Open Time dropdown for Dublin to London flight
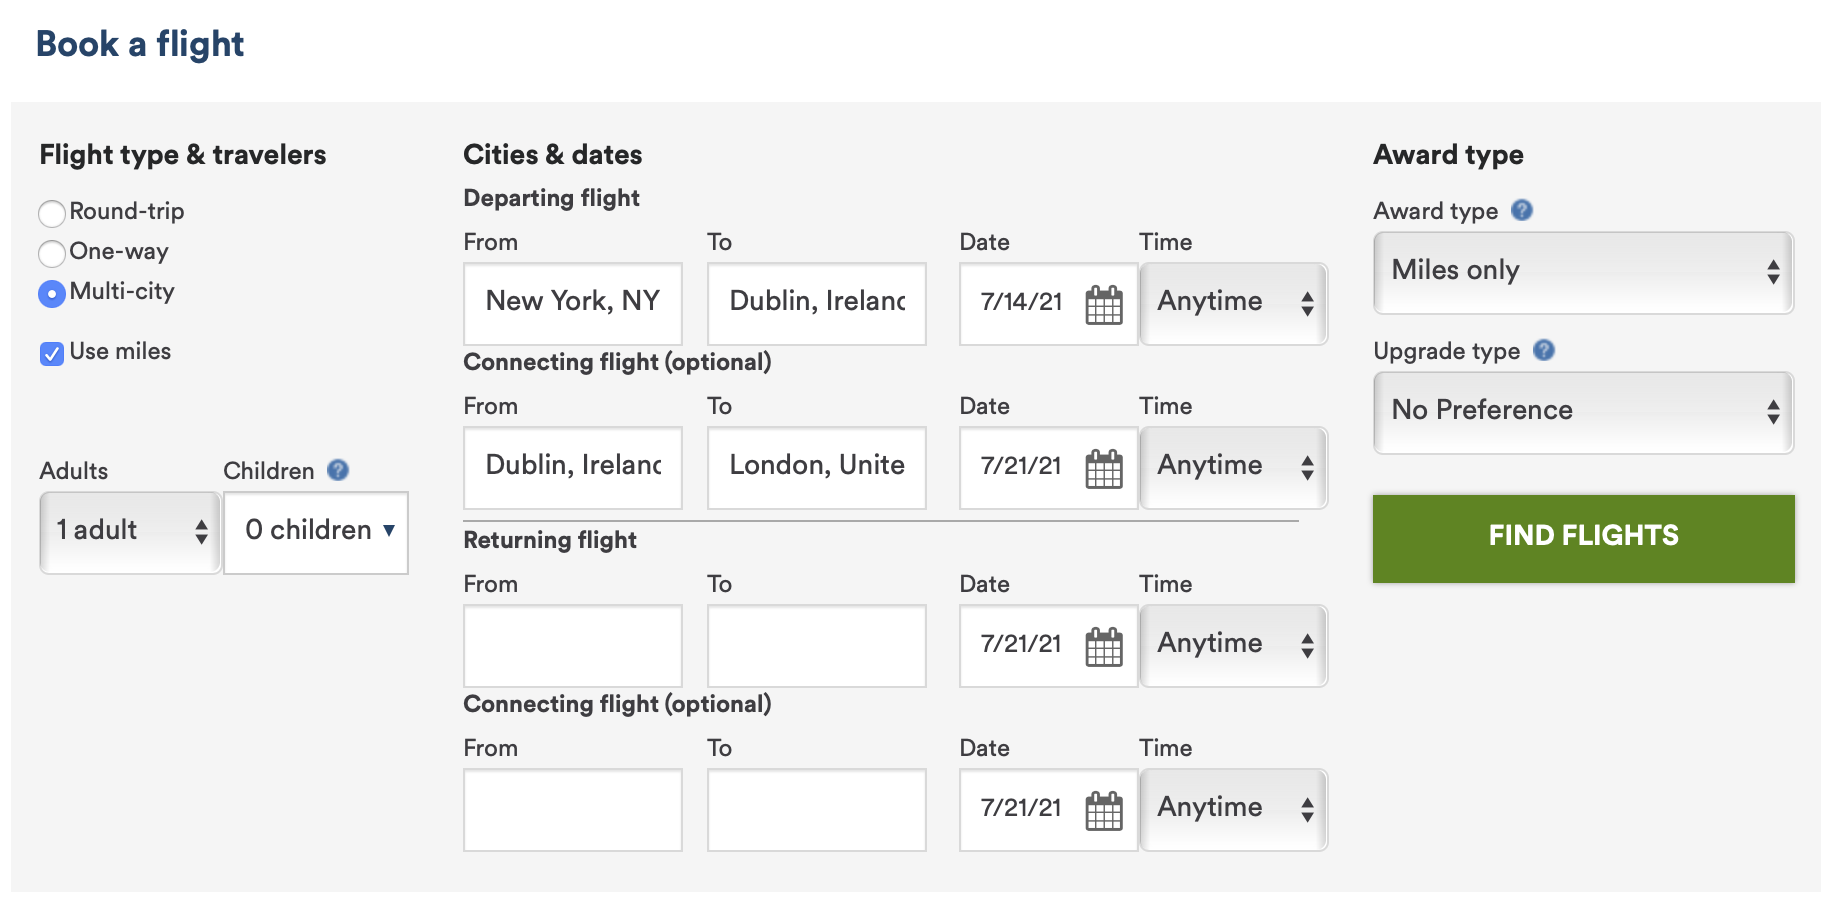 [1234, 468]
